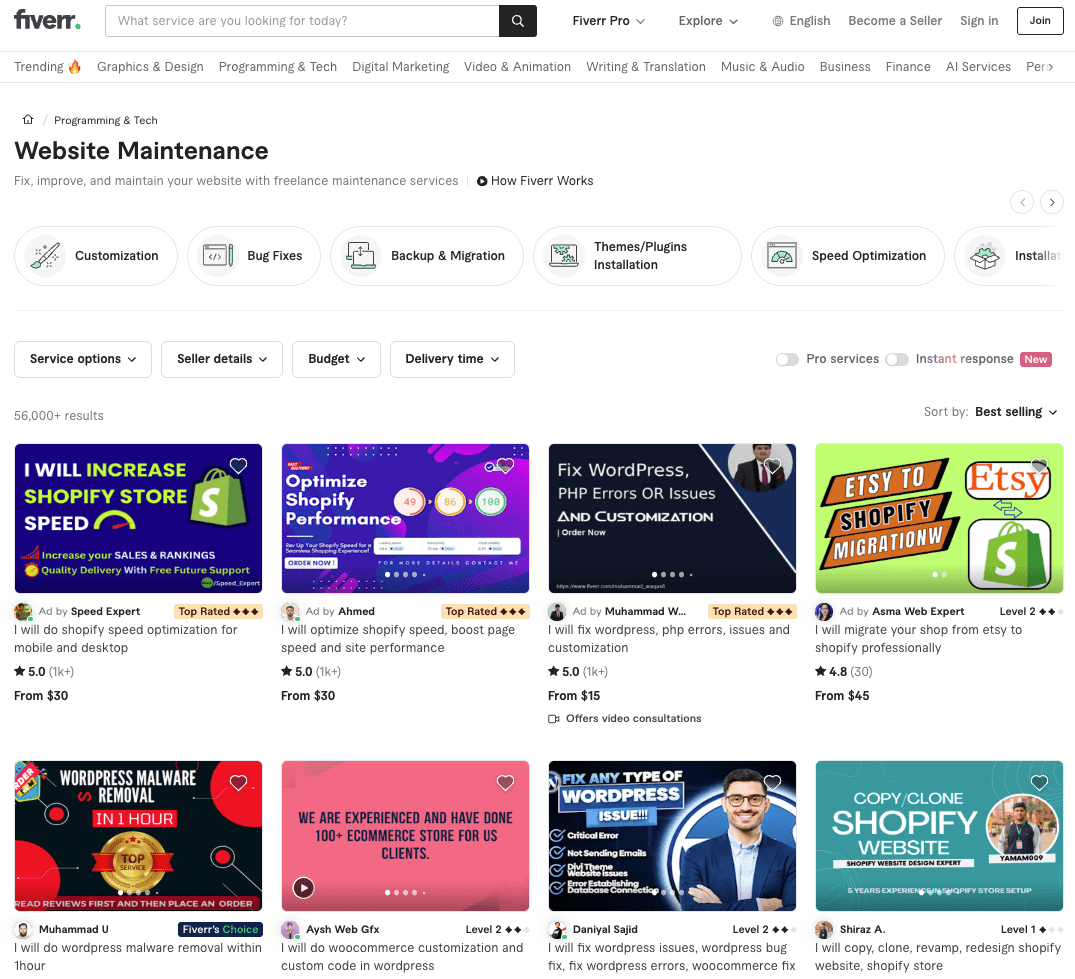Click the Speed Optimization gauge icon
Image resolution: width=1075 pixels, height=979 pixels.
pyautogui.click(x=782, y=256)
